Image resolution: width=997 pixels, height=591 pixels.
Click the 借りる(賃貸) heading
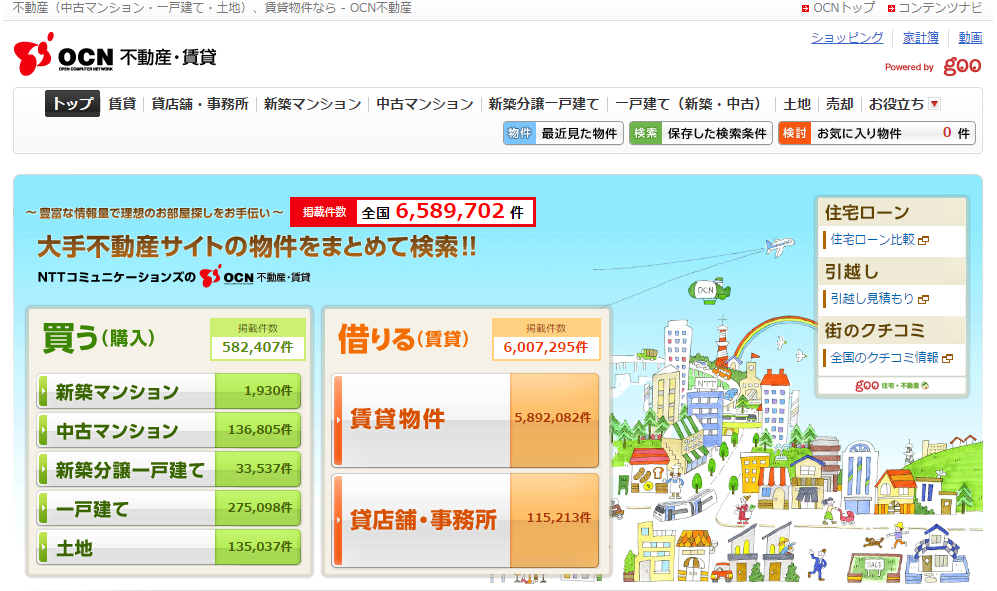(x=403, y=338)
